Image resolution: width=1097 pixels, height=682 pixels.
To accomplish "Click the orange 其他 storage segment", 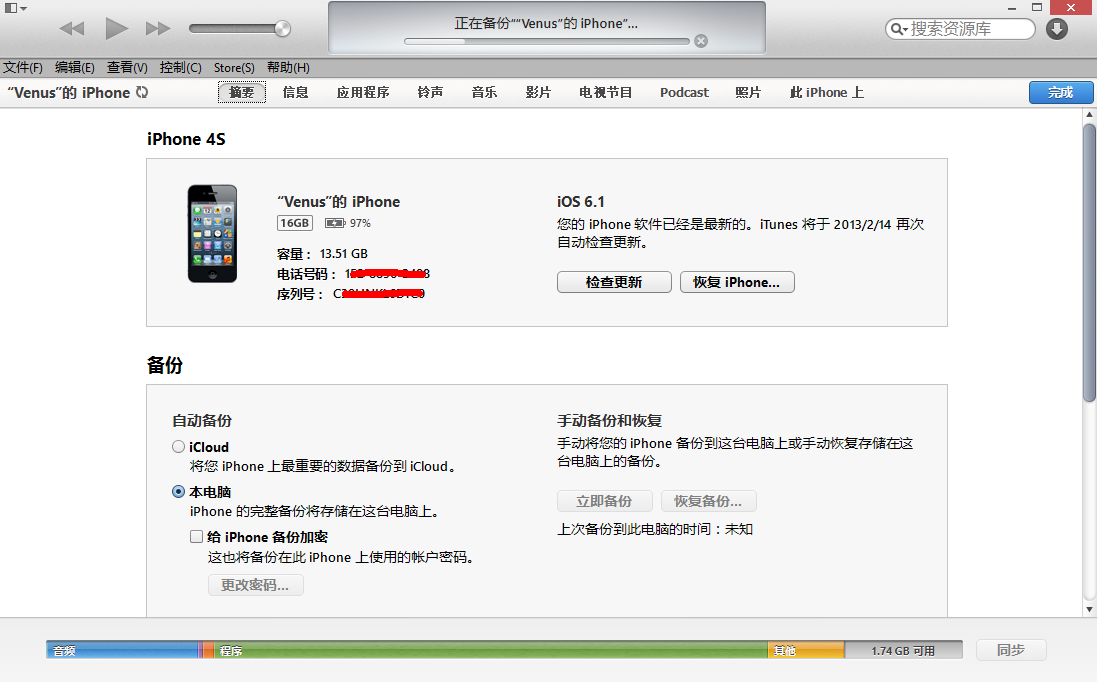I will [x=806, y=650].
